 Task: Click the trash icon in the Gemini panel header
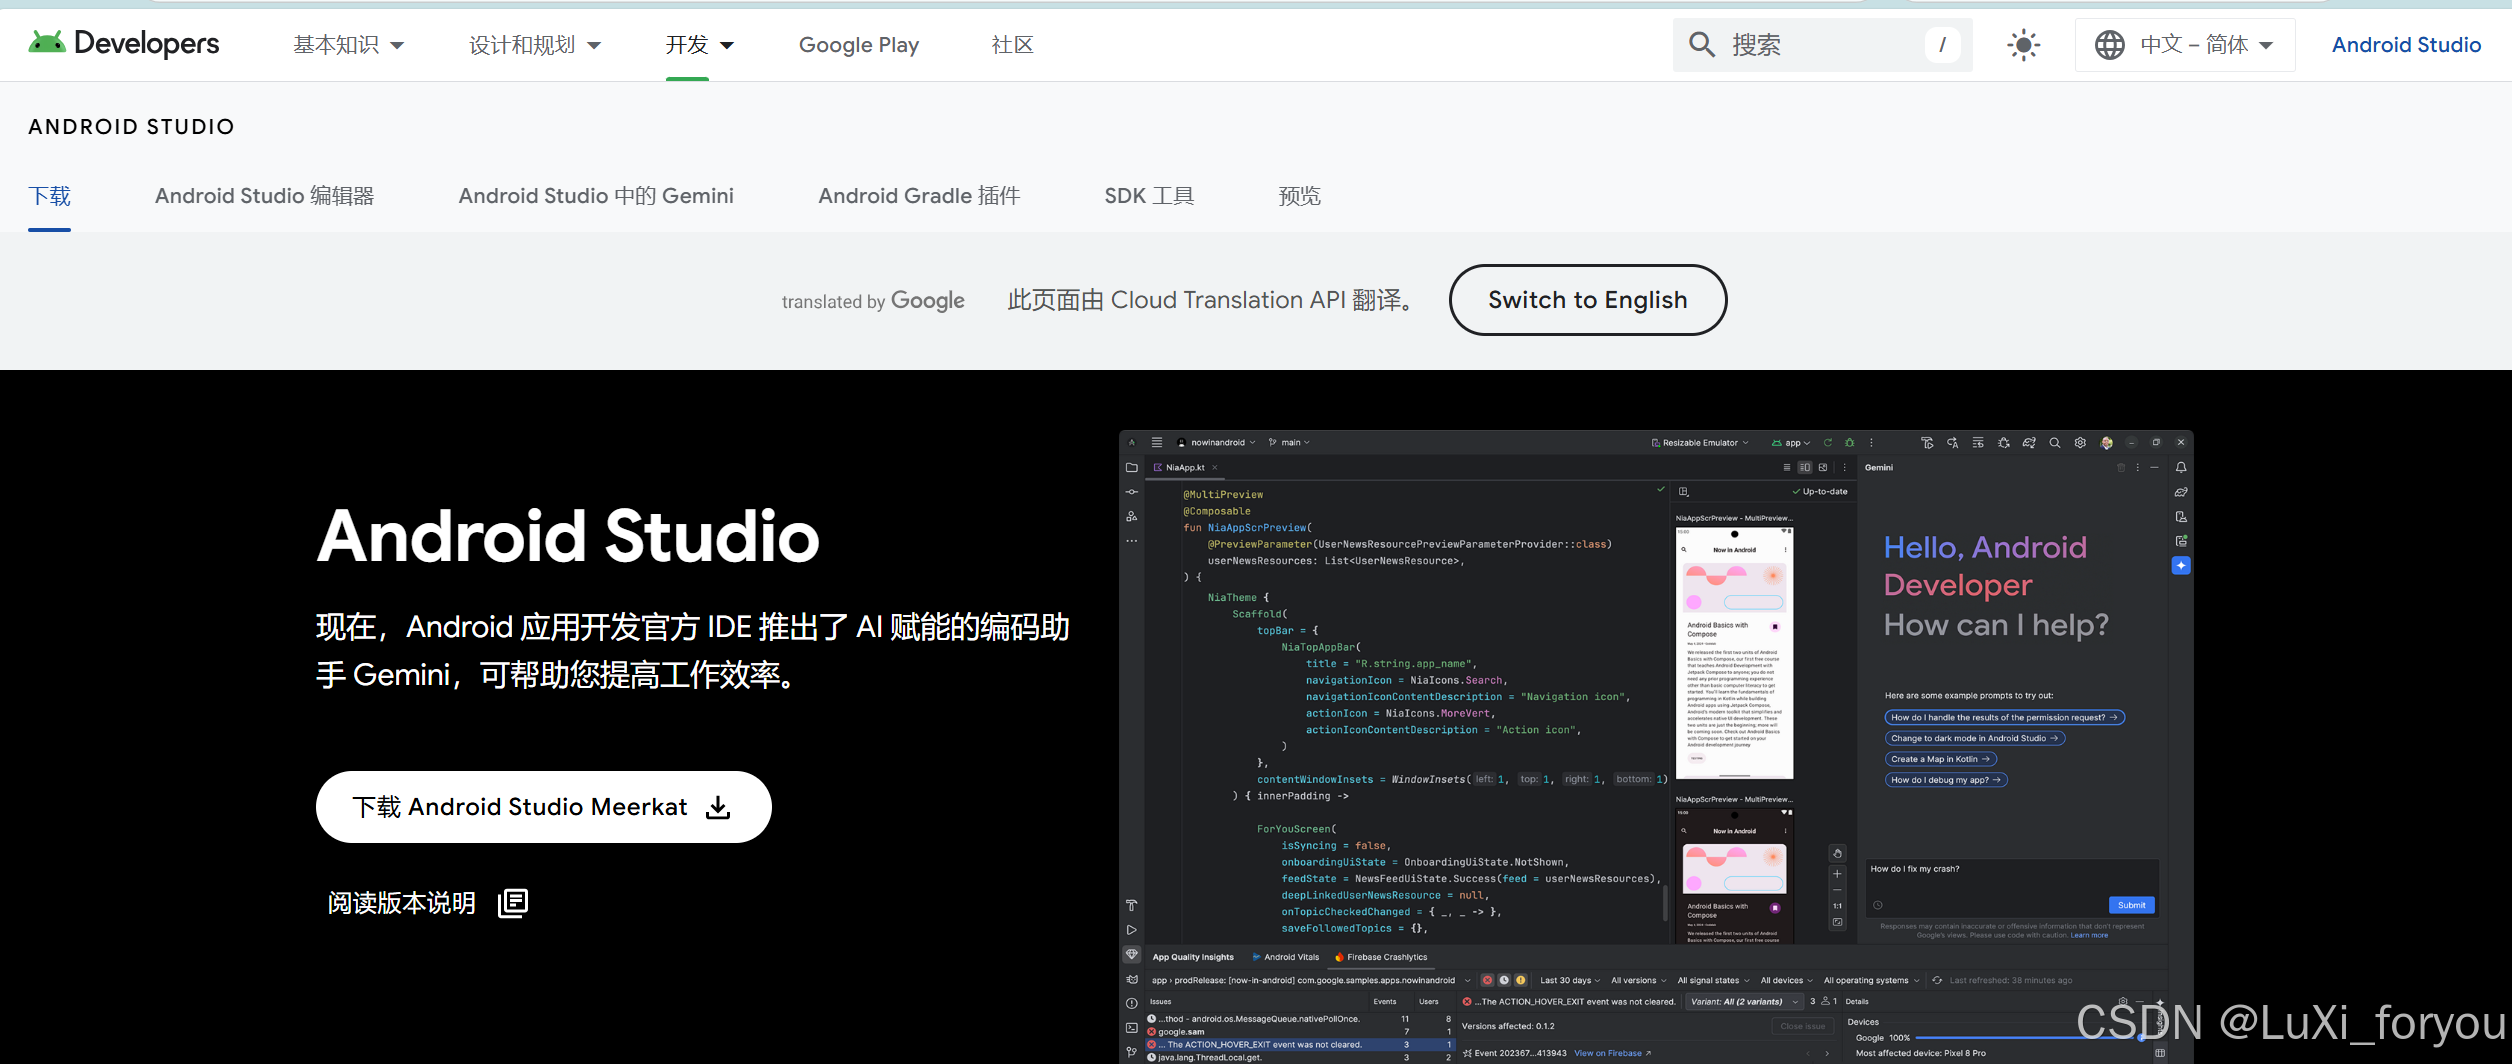point(2121,467)
